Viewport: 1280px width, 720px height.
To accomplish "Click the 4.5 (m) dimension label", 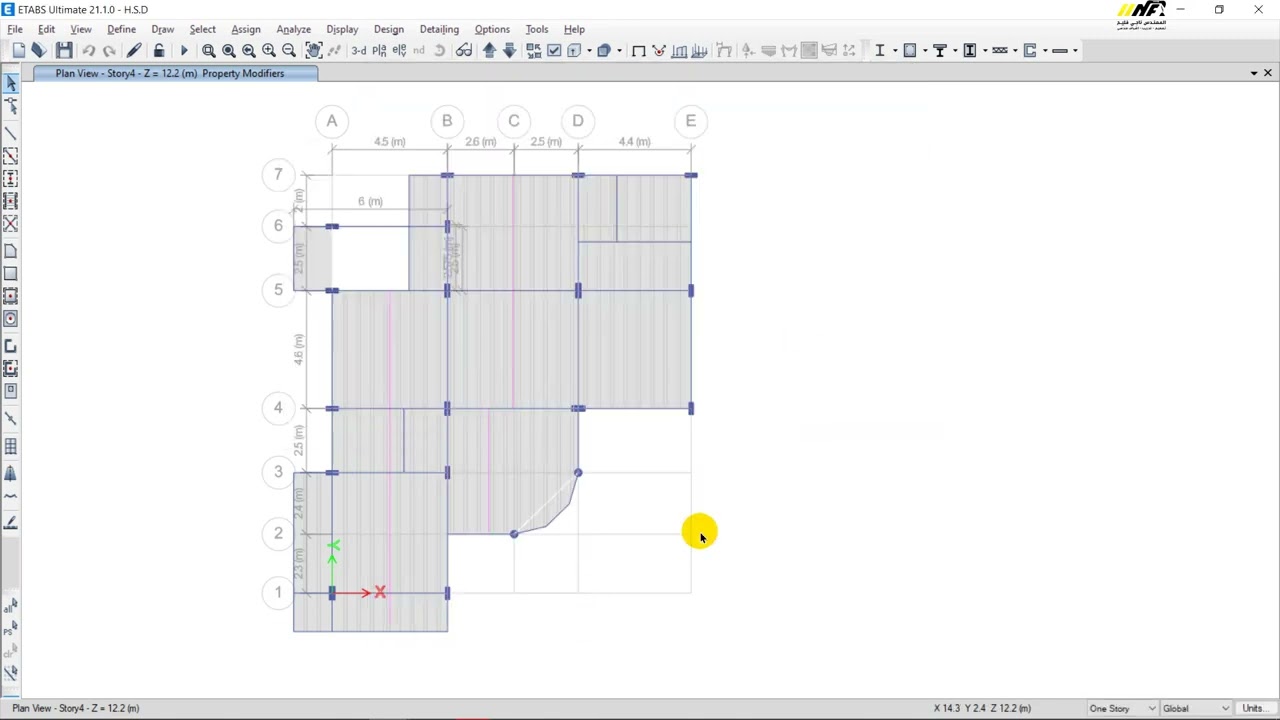I will coord(390,142).
